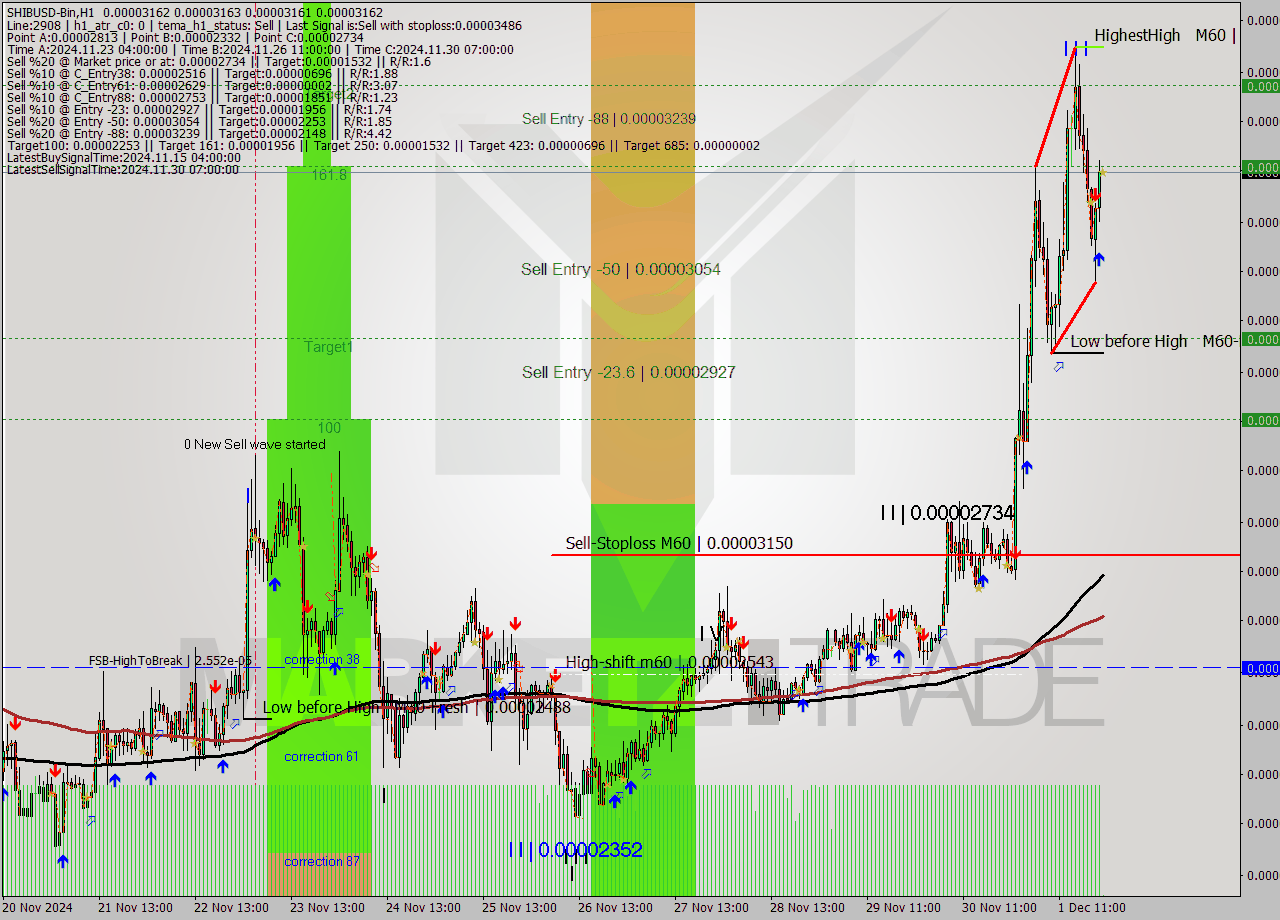Image resolution: width=1280 pixels, height=920 pixels.
Task: Click the 'I I | 0.00002734' wave label
Action: 947,513
